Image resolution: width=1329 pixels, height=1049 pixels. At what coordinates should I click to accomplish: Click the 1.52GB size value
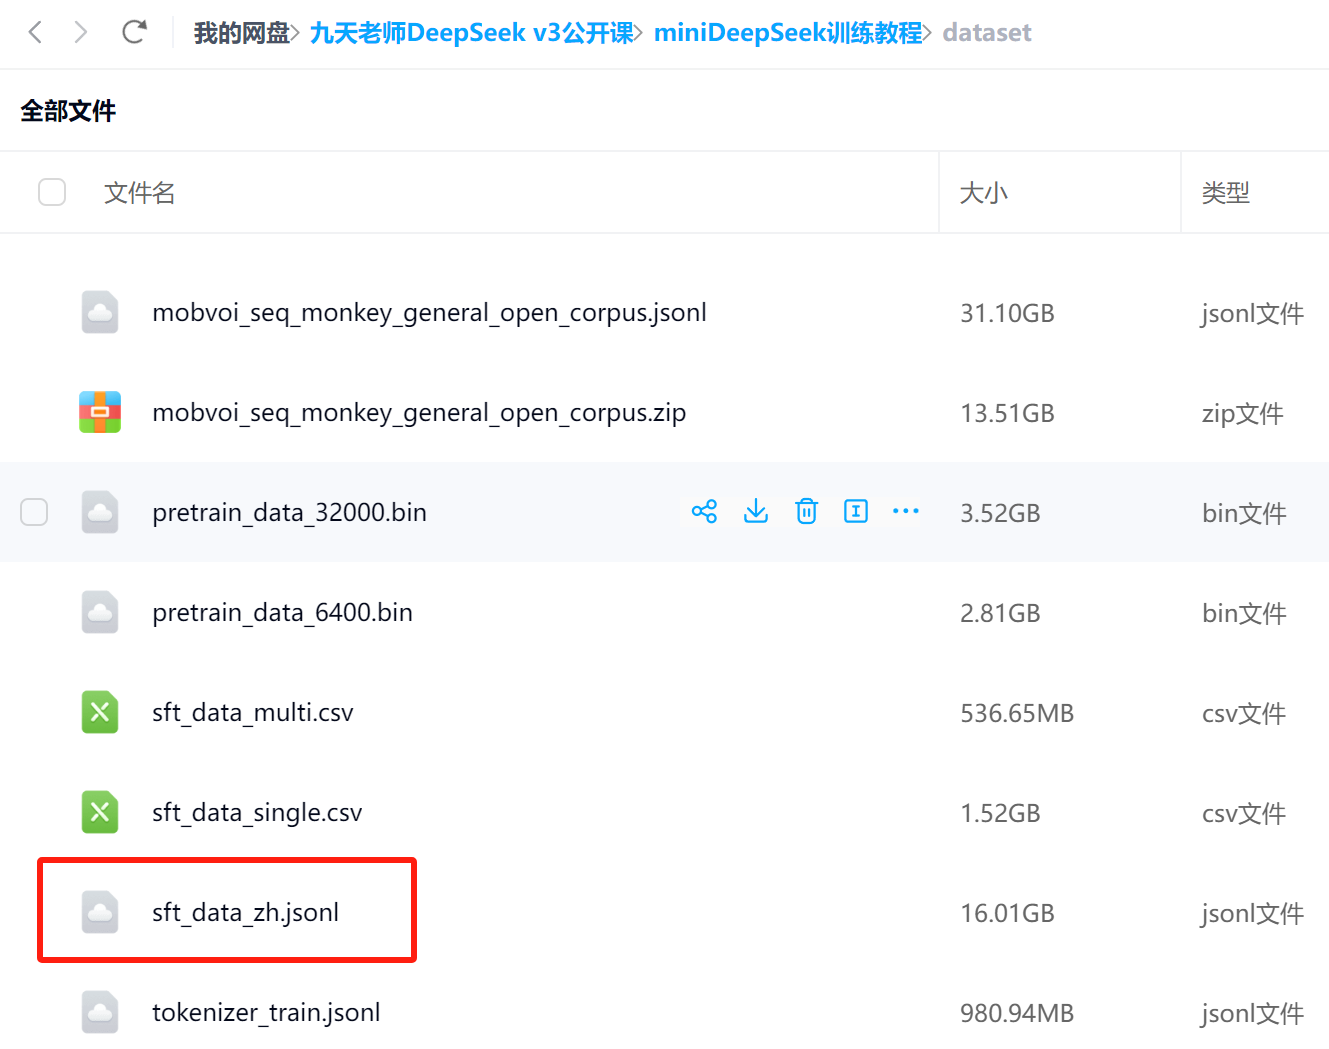coord(1000,814)
